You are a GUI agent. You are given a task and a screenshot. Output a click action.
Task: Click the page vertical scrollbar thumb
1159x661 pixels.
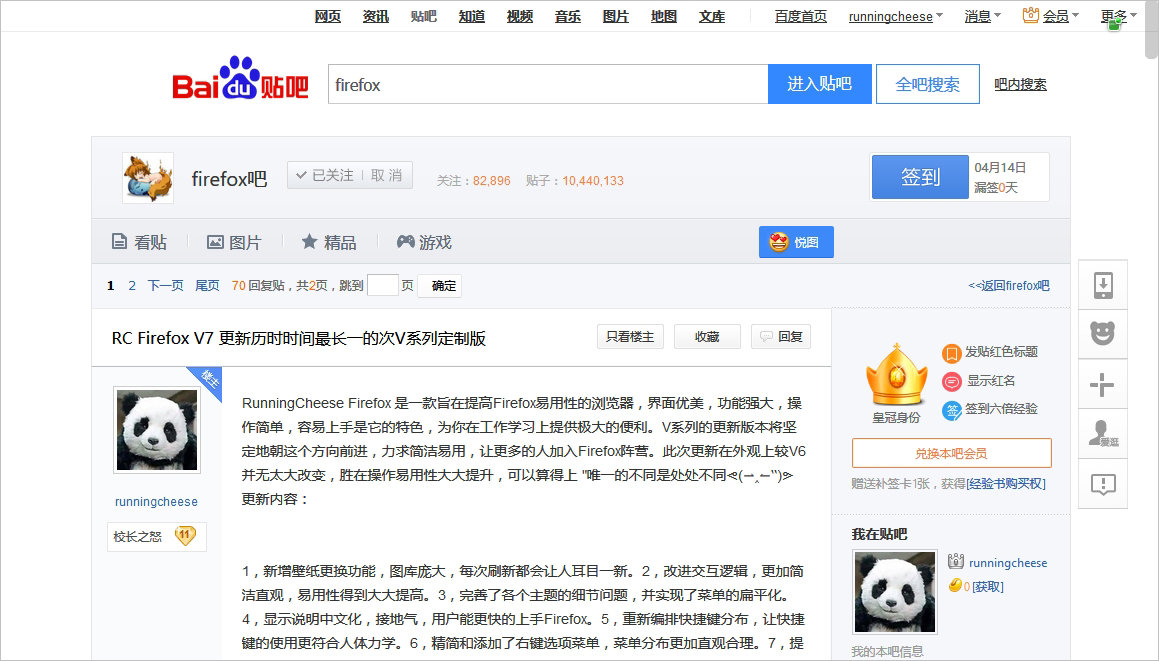1151,30
